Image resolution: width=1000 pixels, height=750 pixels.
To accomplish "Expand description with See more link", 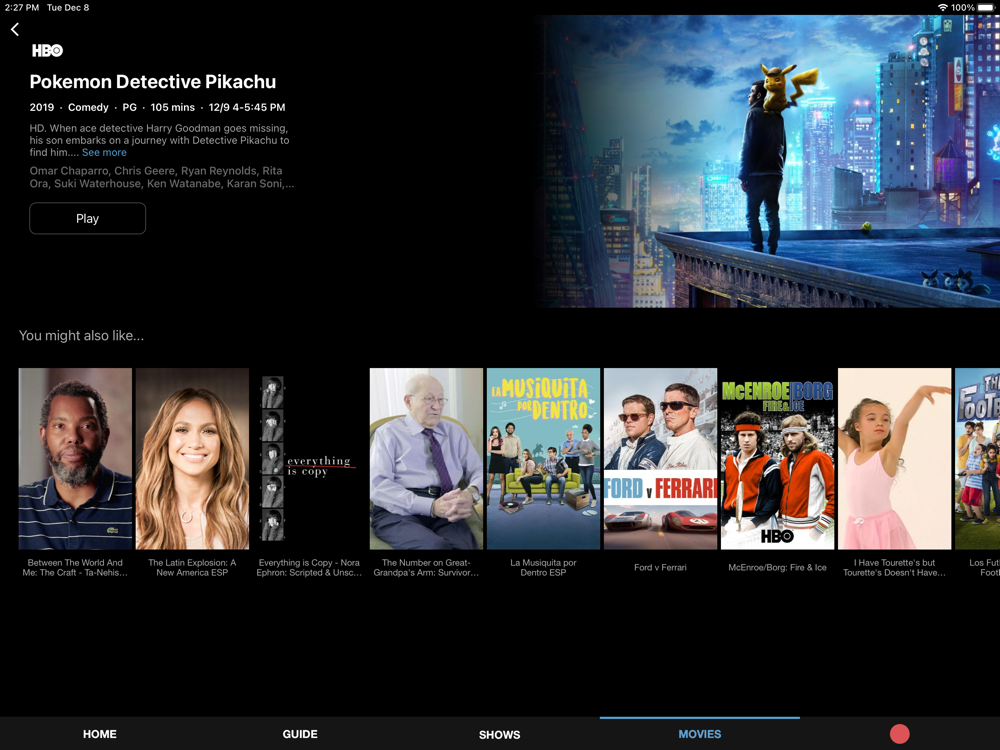I will click(x=104, y=152).
